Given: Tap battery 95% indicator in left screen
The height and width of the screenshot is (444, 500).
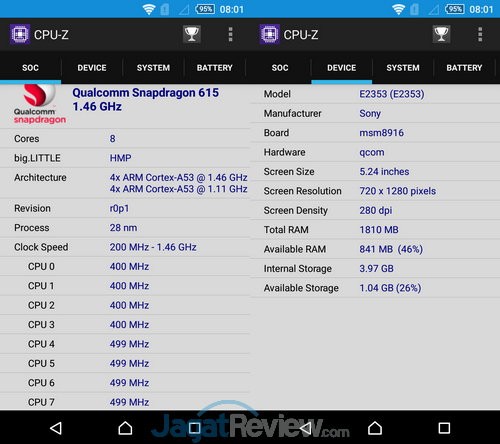Looking at the screenshot, I should tap(205, 9).
